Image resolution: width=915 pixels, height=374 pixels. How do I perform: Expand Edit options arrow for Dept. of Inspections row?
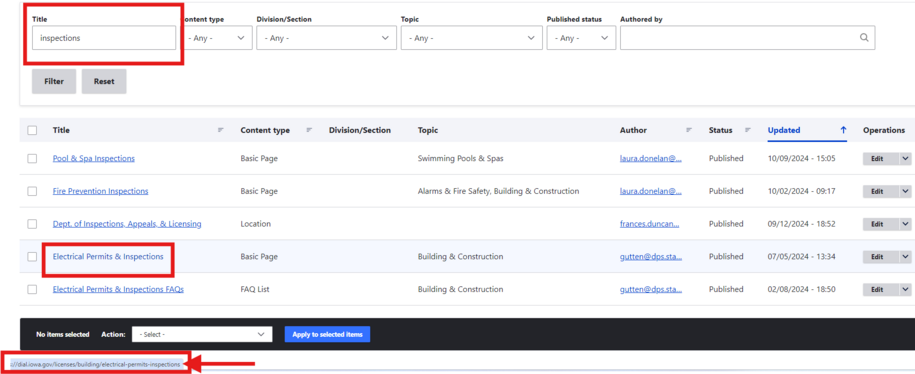pos(906,224)
